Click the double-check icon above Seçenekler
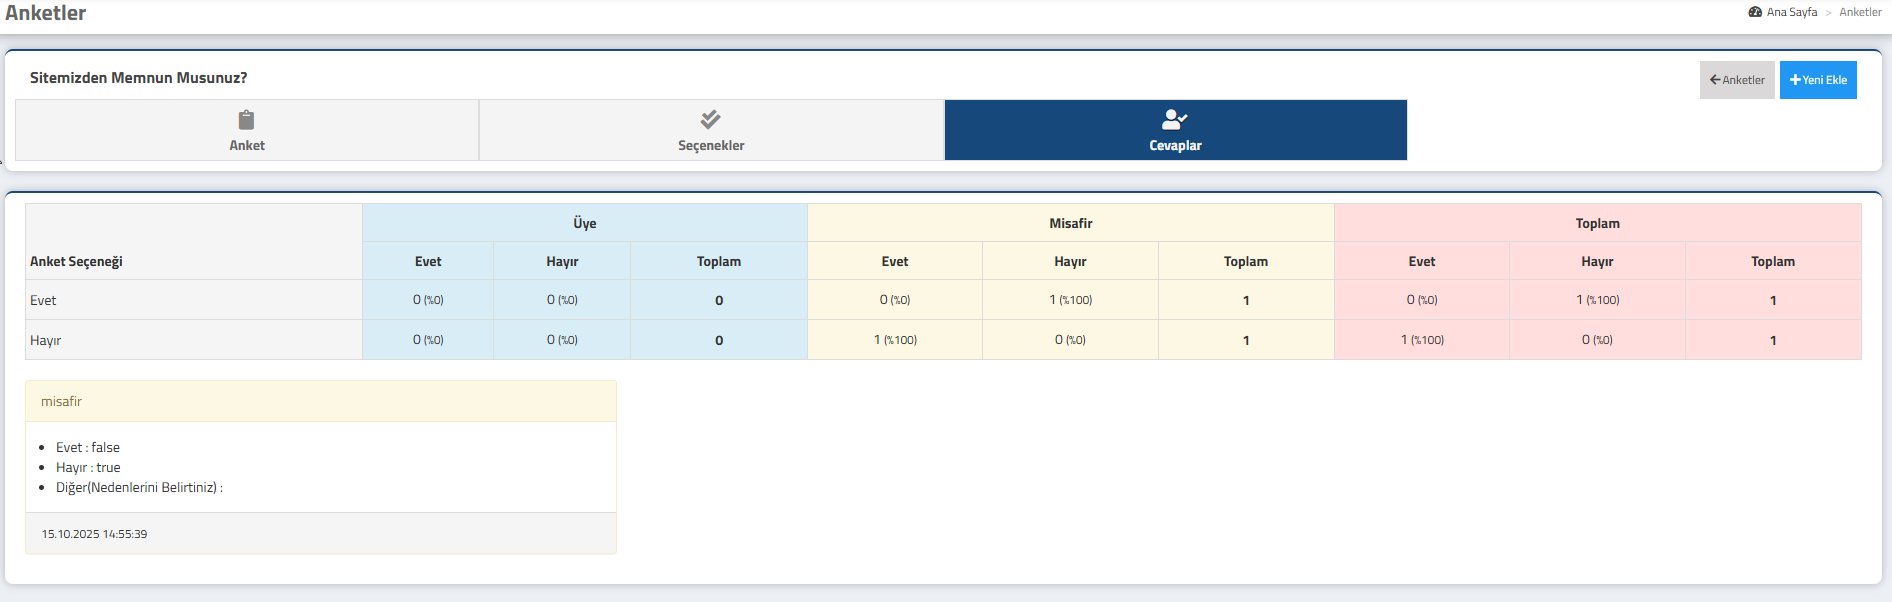The height and width of the screenshot is (602, 1892). pyautogui.click(x=710, y=119)
